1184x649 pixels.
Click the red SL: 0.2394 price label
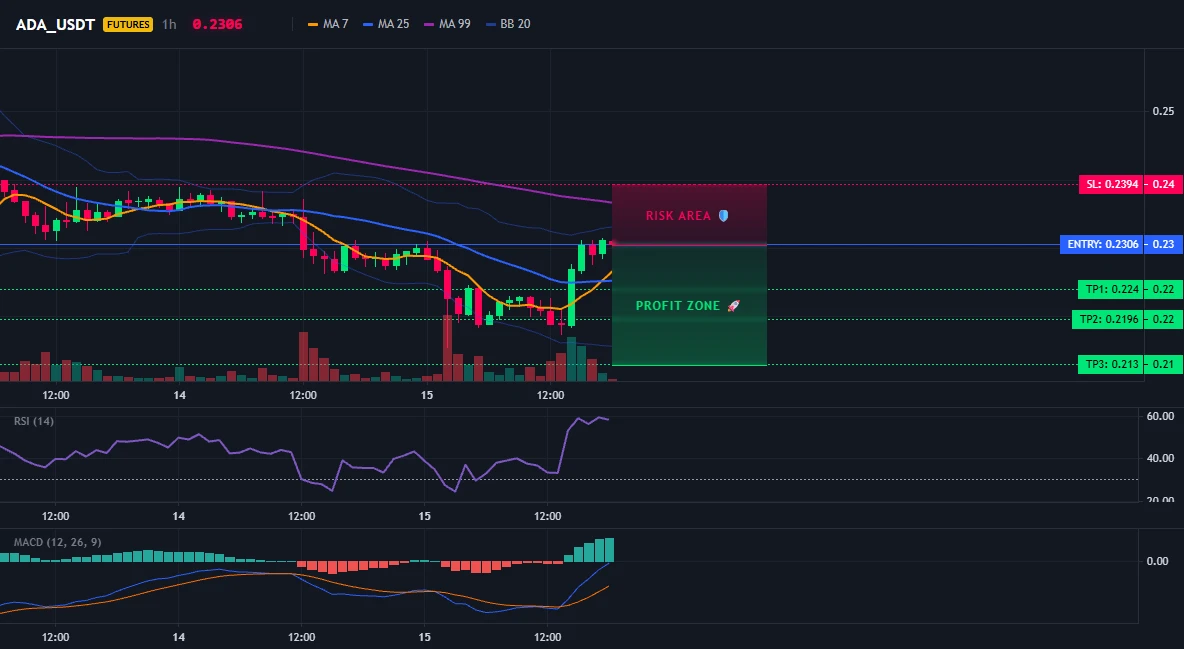click(x=1110, y=184)
